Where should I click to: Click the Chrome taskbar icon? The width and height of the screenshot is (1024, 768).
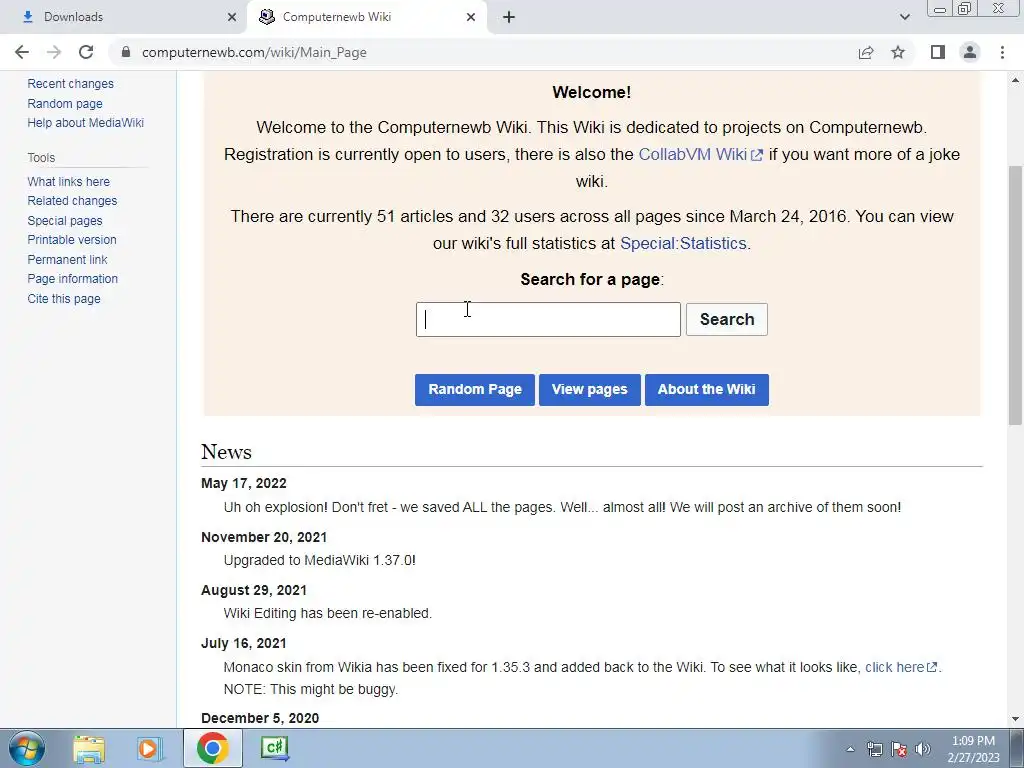click(x=212, y=748)
